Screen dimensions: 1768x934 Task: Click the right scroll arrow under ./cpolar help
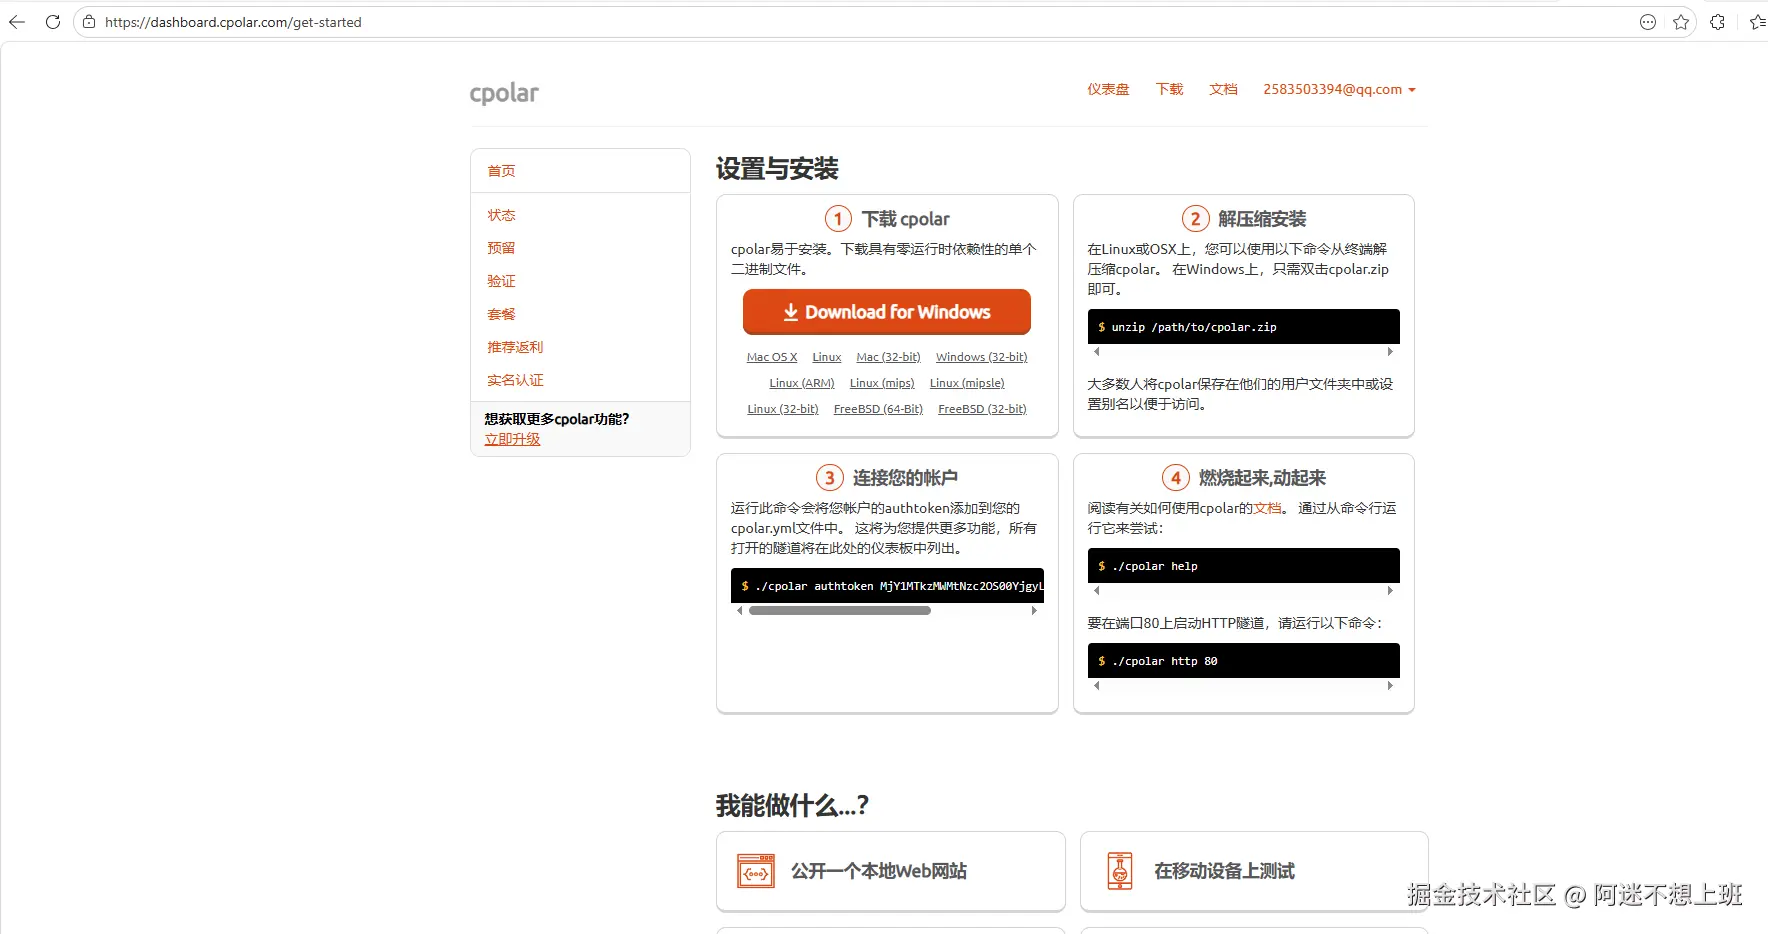click(1390, 591)
